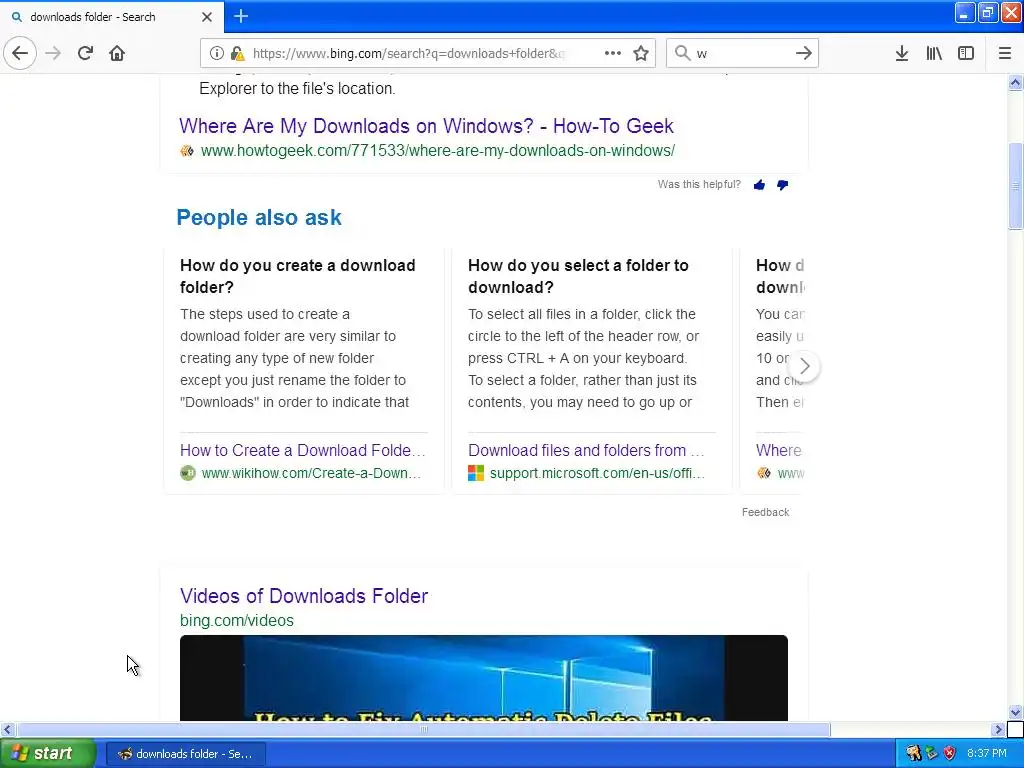
Task: Submit search with the arrow button
Action: click(804, 53)
